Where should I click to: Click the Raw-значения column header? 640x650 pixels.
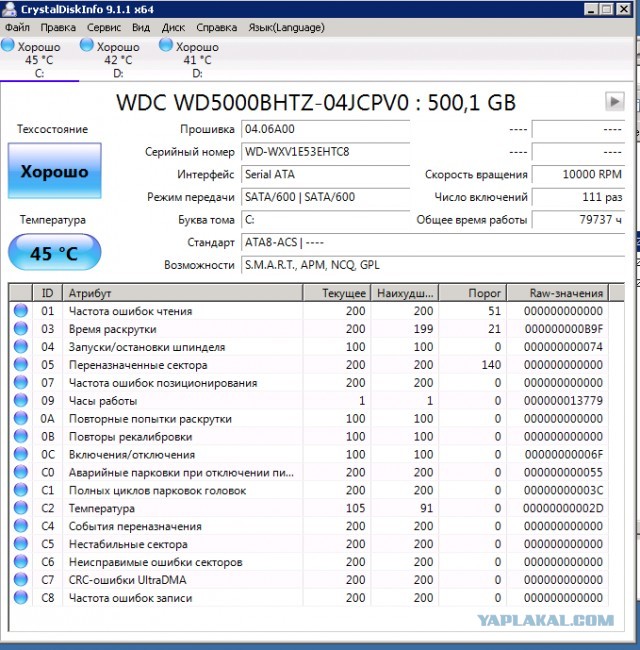pos(558,293)
